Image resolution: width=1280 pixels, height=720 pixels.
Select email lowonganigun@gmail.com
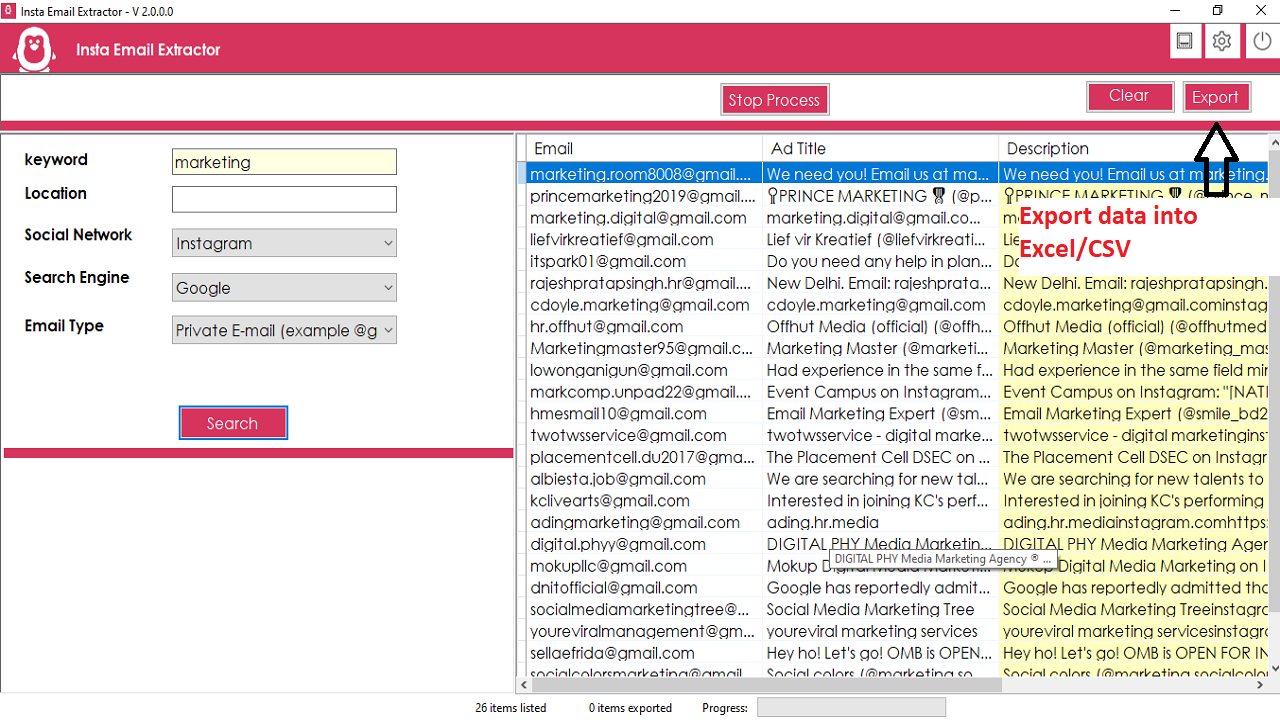pos(645,370)
